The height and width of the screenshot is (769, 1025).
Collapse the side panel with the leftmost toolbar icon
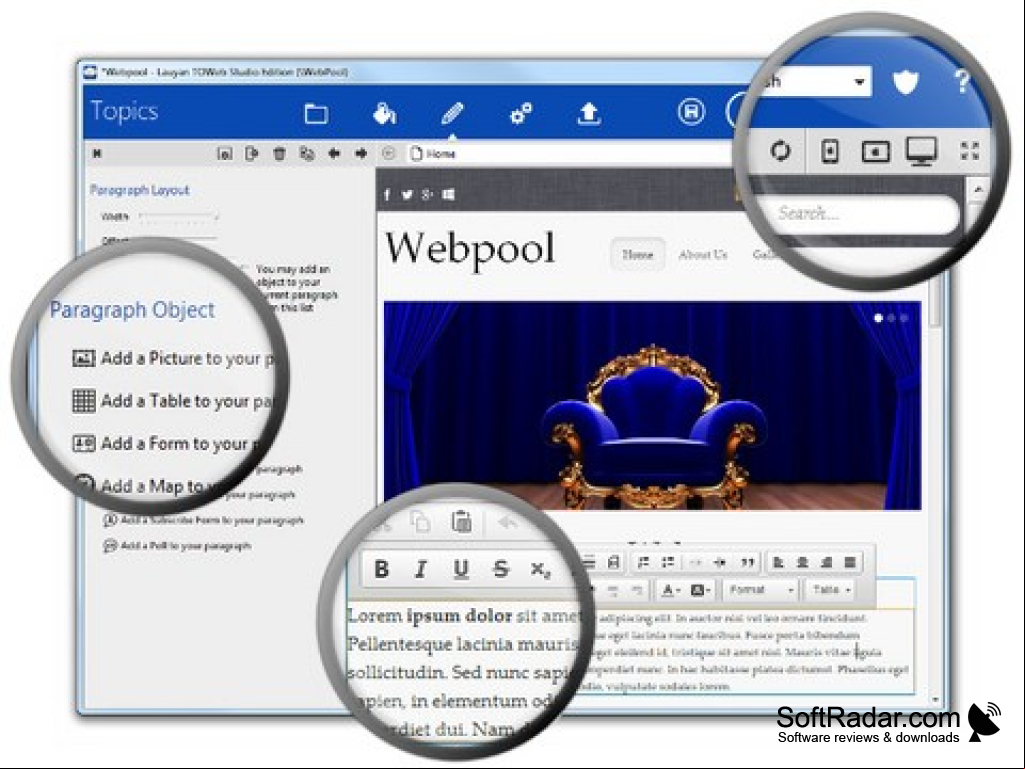point(97,154)
